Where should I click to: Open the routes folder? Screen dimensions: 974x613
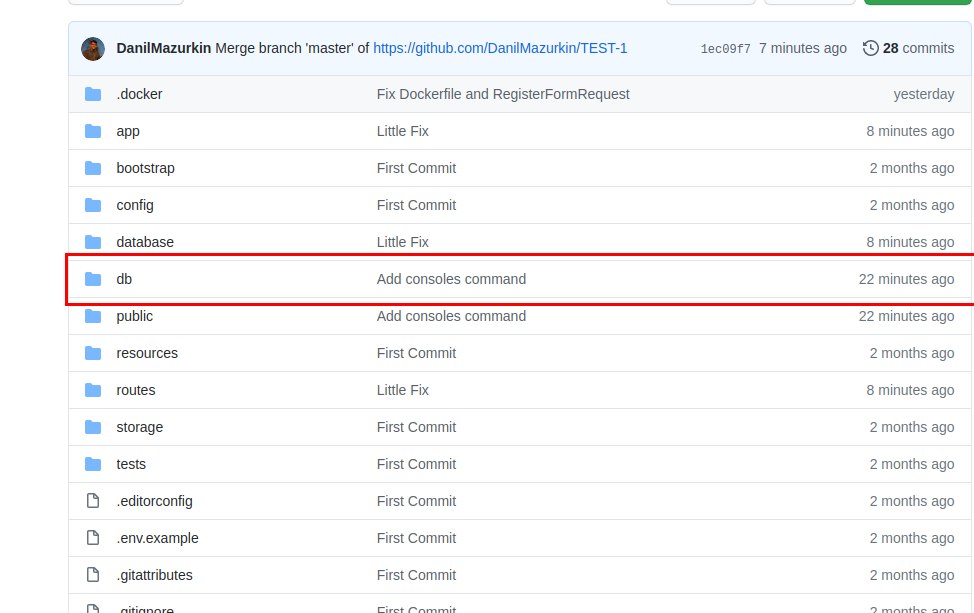pos(135,390)
